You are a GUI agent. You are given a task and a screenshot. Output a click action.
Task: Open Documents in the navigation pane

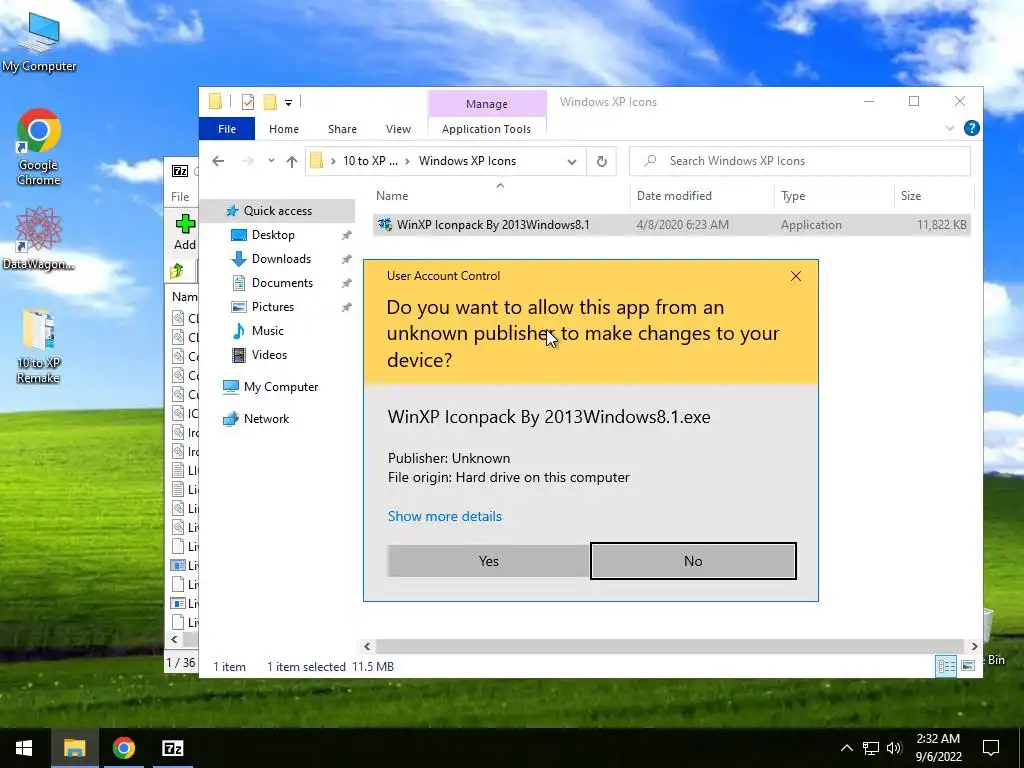282,283
